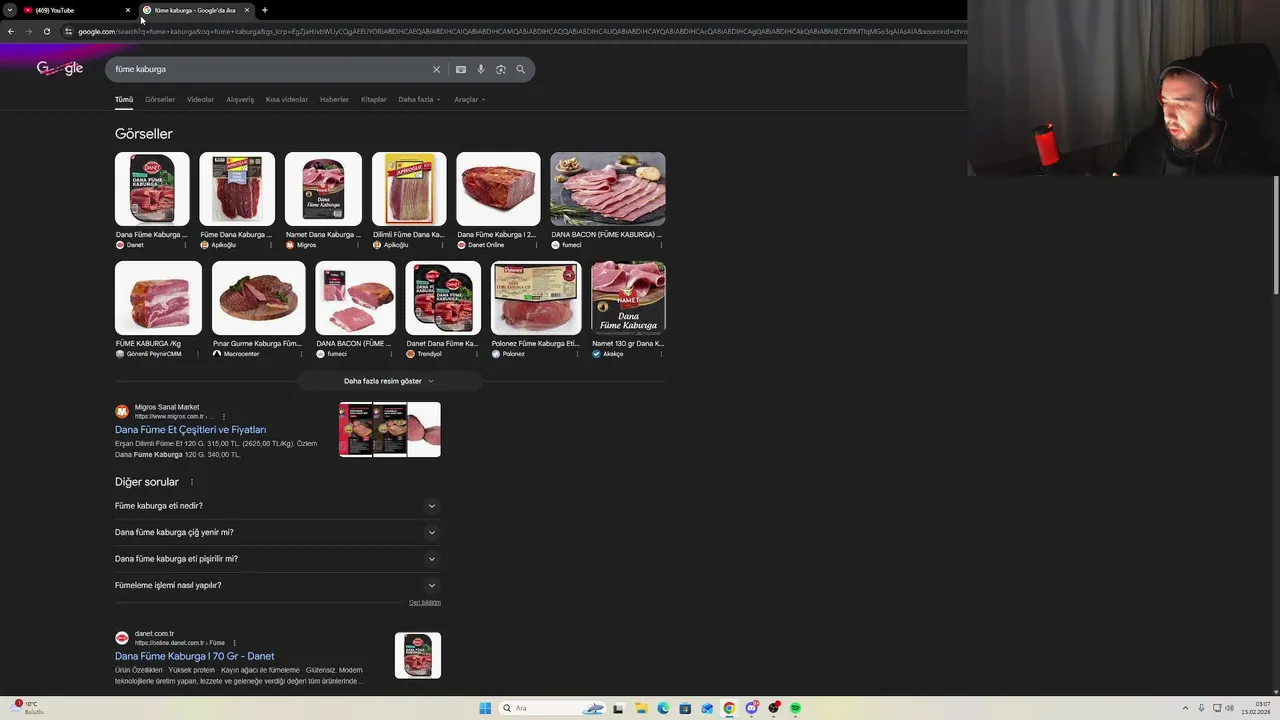Switch to the Haberler tab
This screenshot has height=720, width=1280.
tap(334, 99)
